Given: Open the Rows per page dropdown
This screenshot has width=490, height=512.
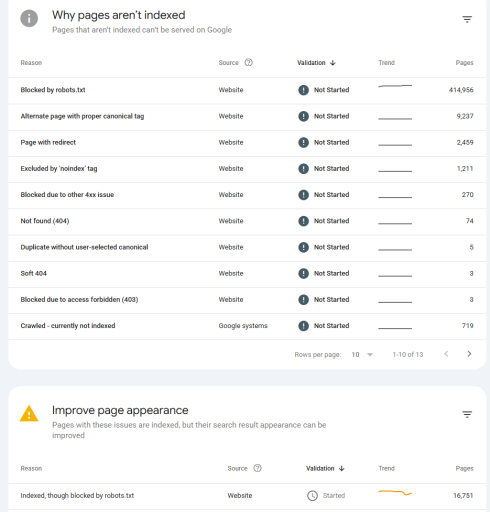Looking at the screenshot, I should click(x=362, y=354).
